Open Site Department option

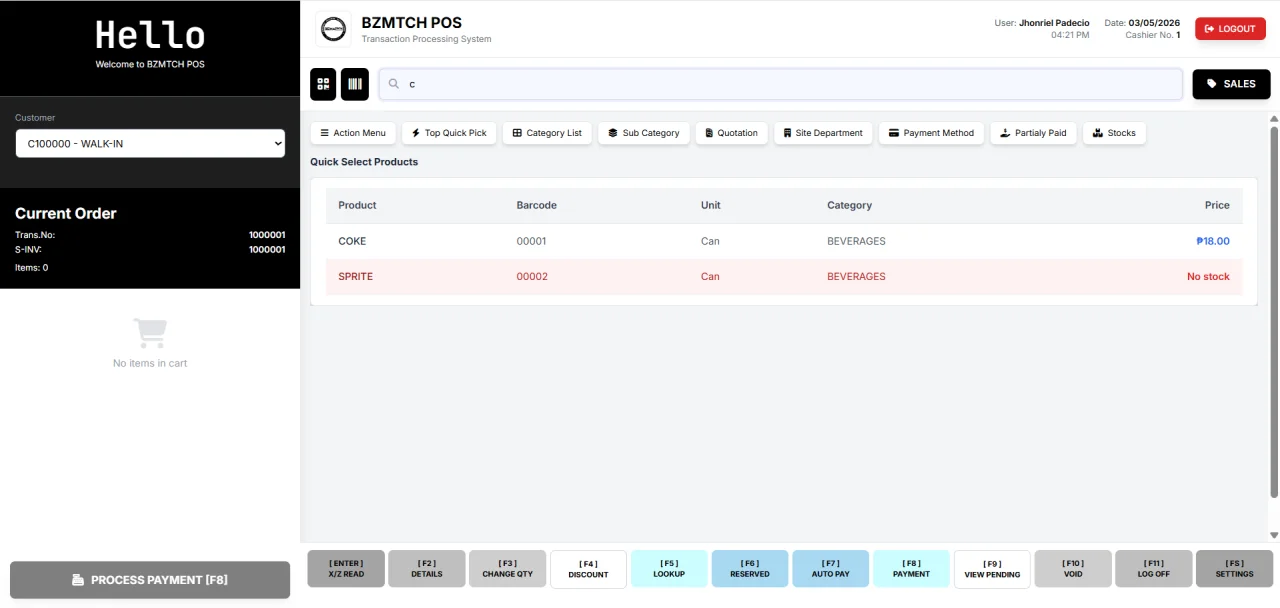tap(823, 133)
